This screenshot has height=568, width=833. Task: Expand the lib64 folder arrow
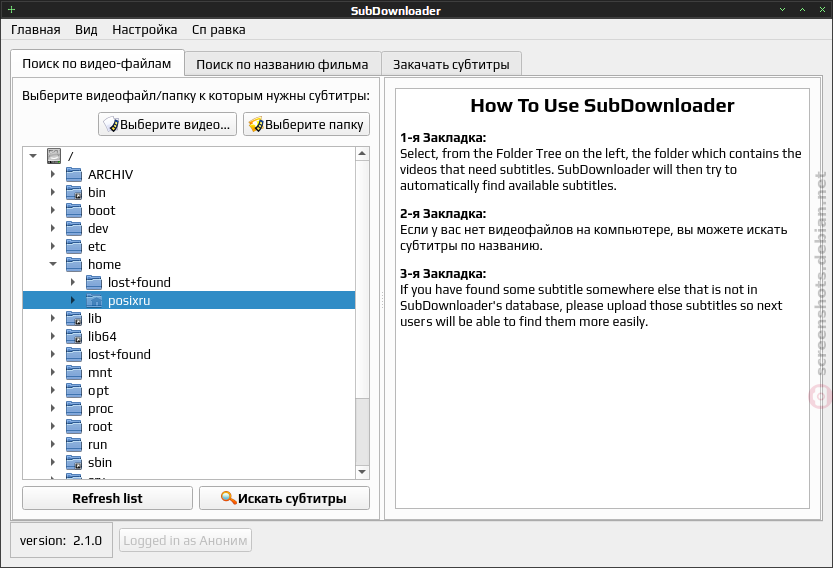point(53,336)
